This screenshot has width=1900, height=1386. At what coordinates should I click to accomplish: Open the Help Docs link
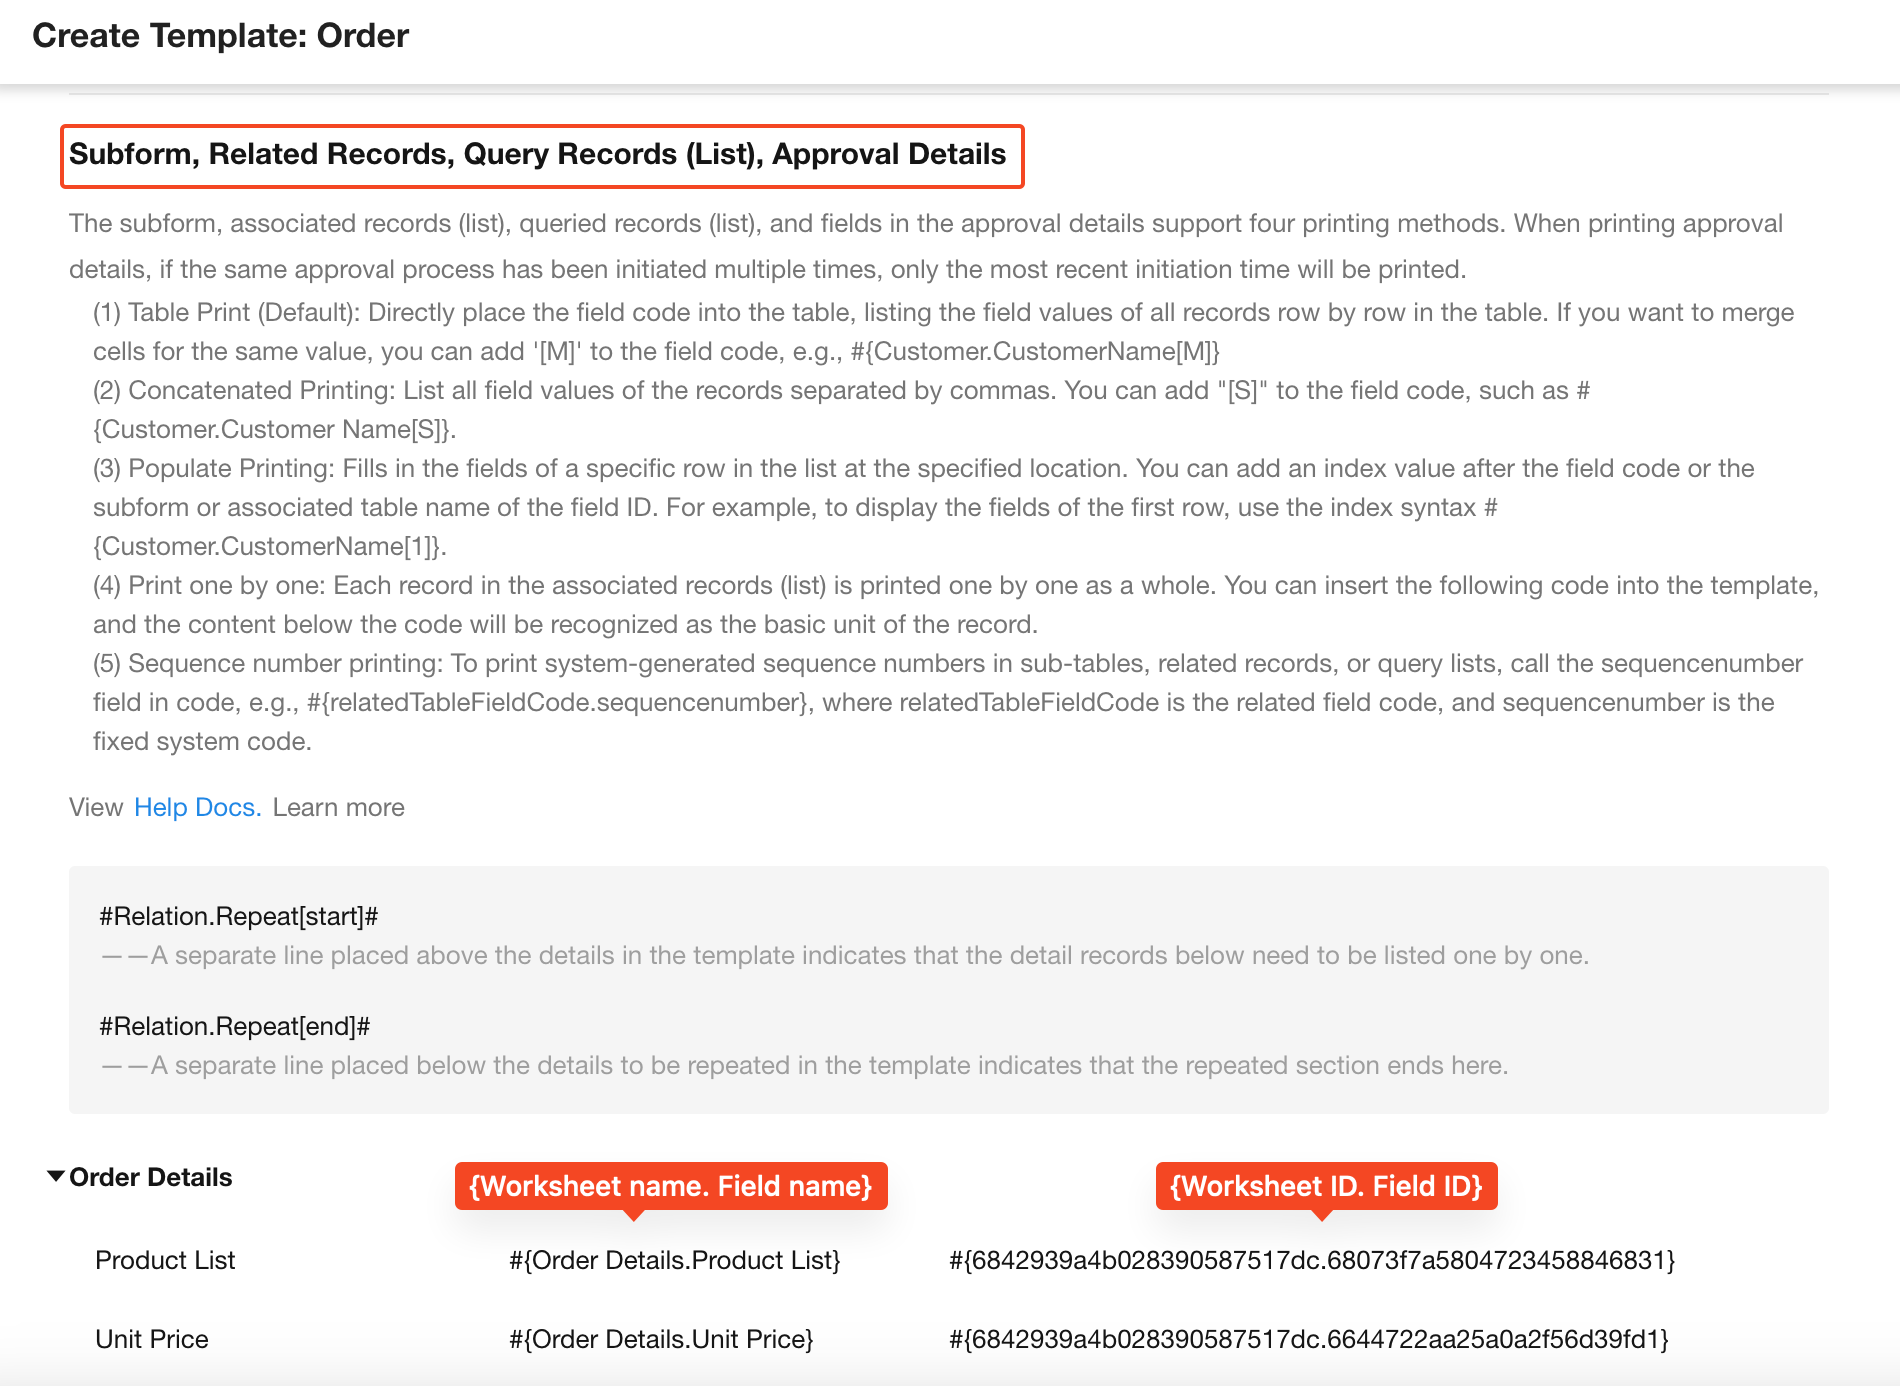pyautogui.click(x=196, y=807)
